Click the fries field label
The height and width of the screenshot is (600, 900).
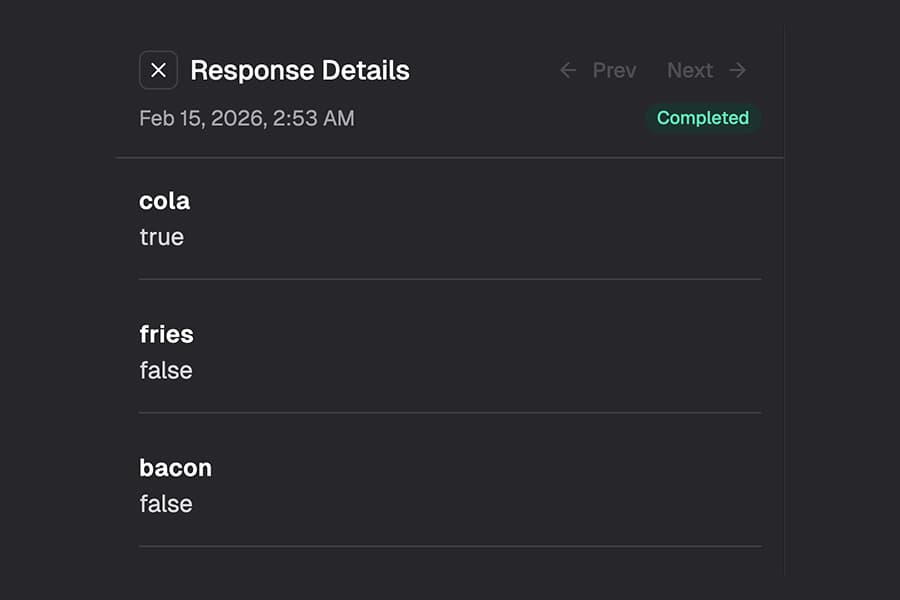pyautogui.click(x=166, y=334)
